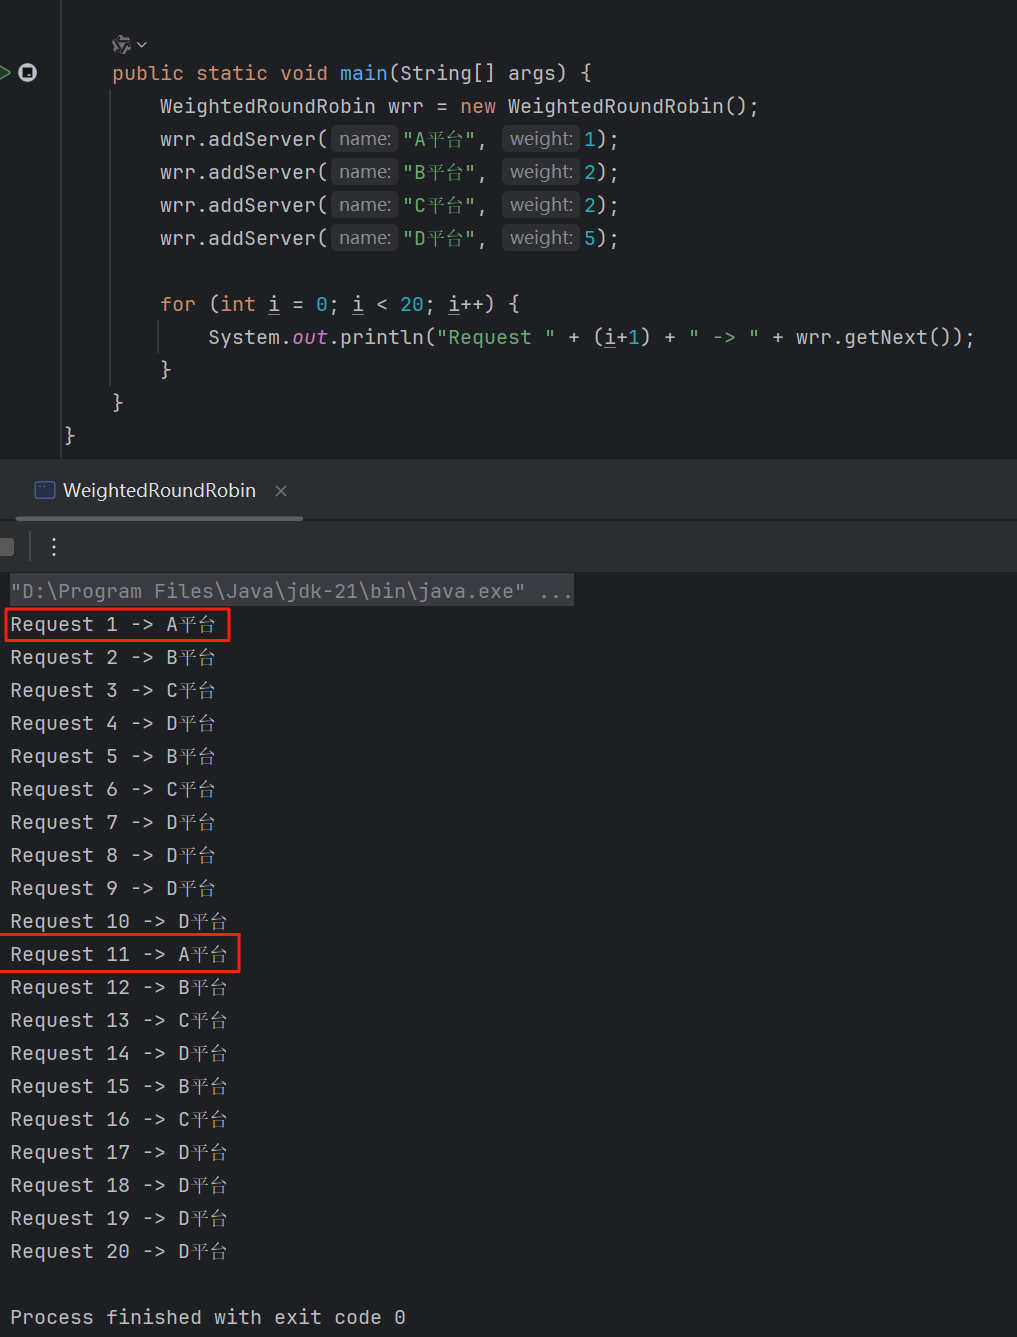Click the highlighted Request 1 output line

(113, 624)
